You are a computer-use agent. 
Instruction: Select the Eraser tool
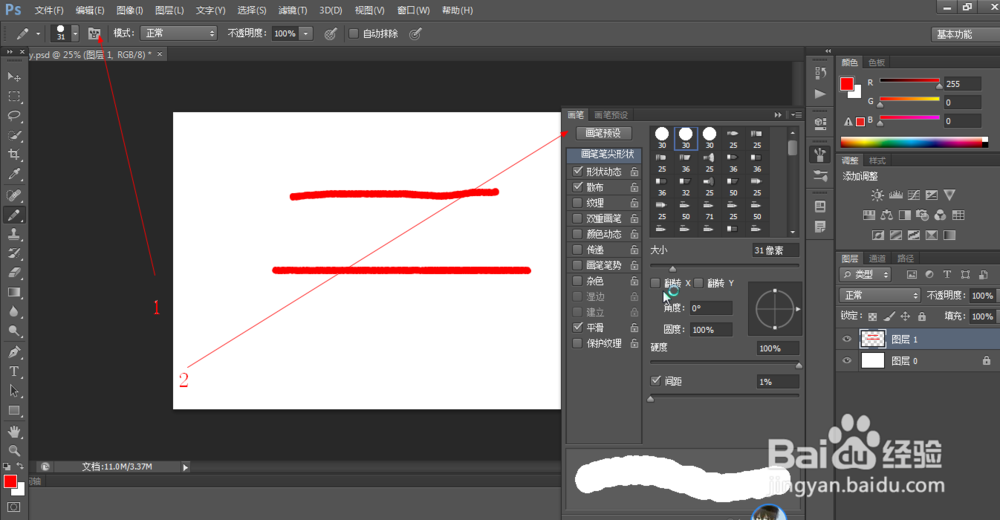pyautogui.click(x=14, y=273)
